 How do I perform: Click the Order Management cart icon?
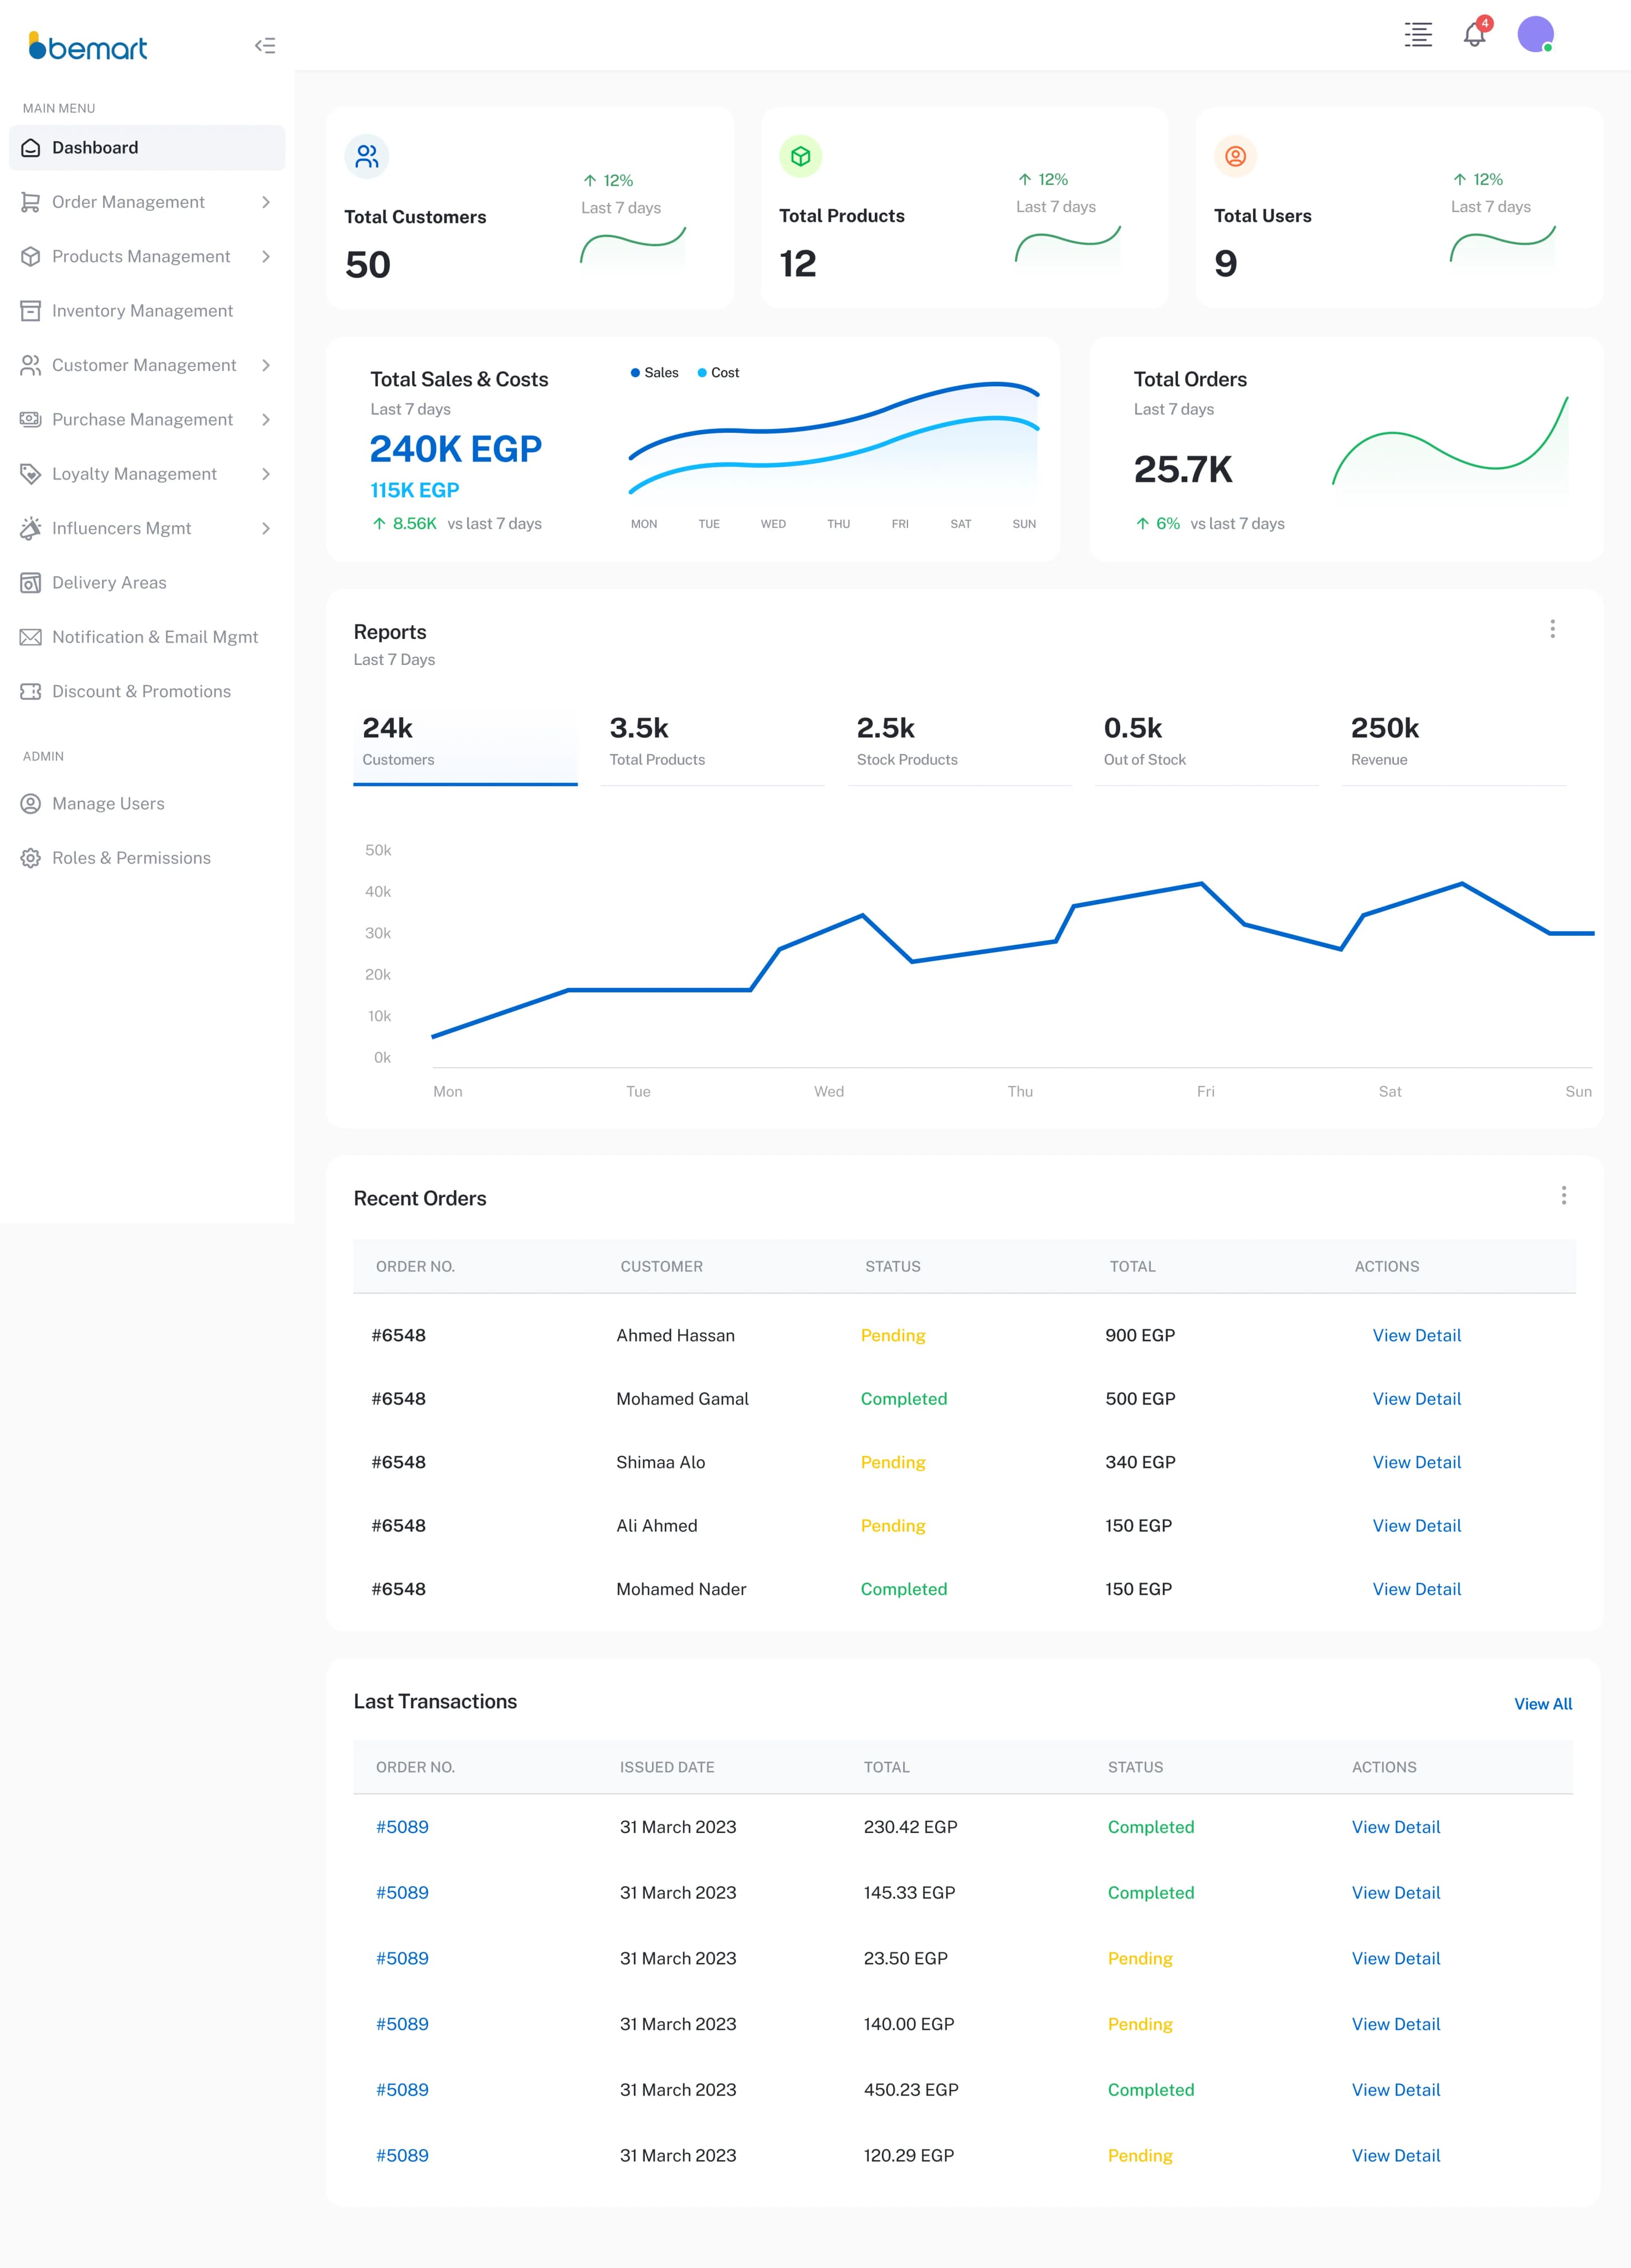point(31,202)
